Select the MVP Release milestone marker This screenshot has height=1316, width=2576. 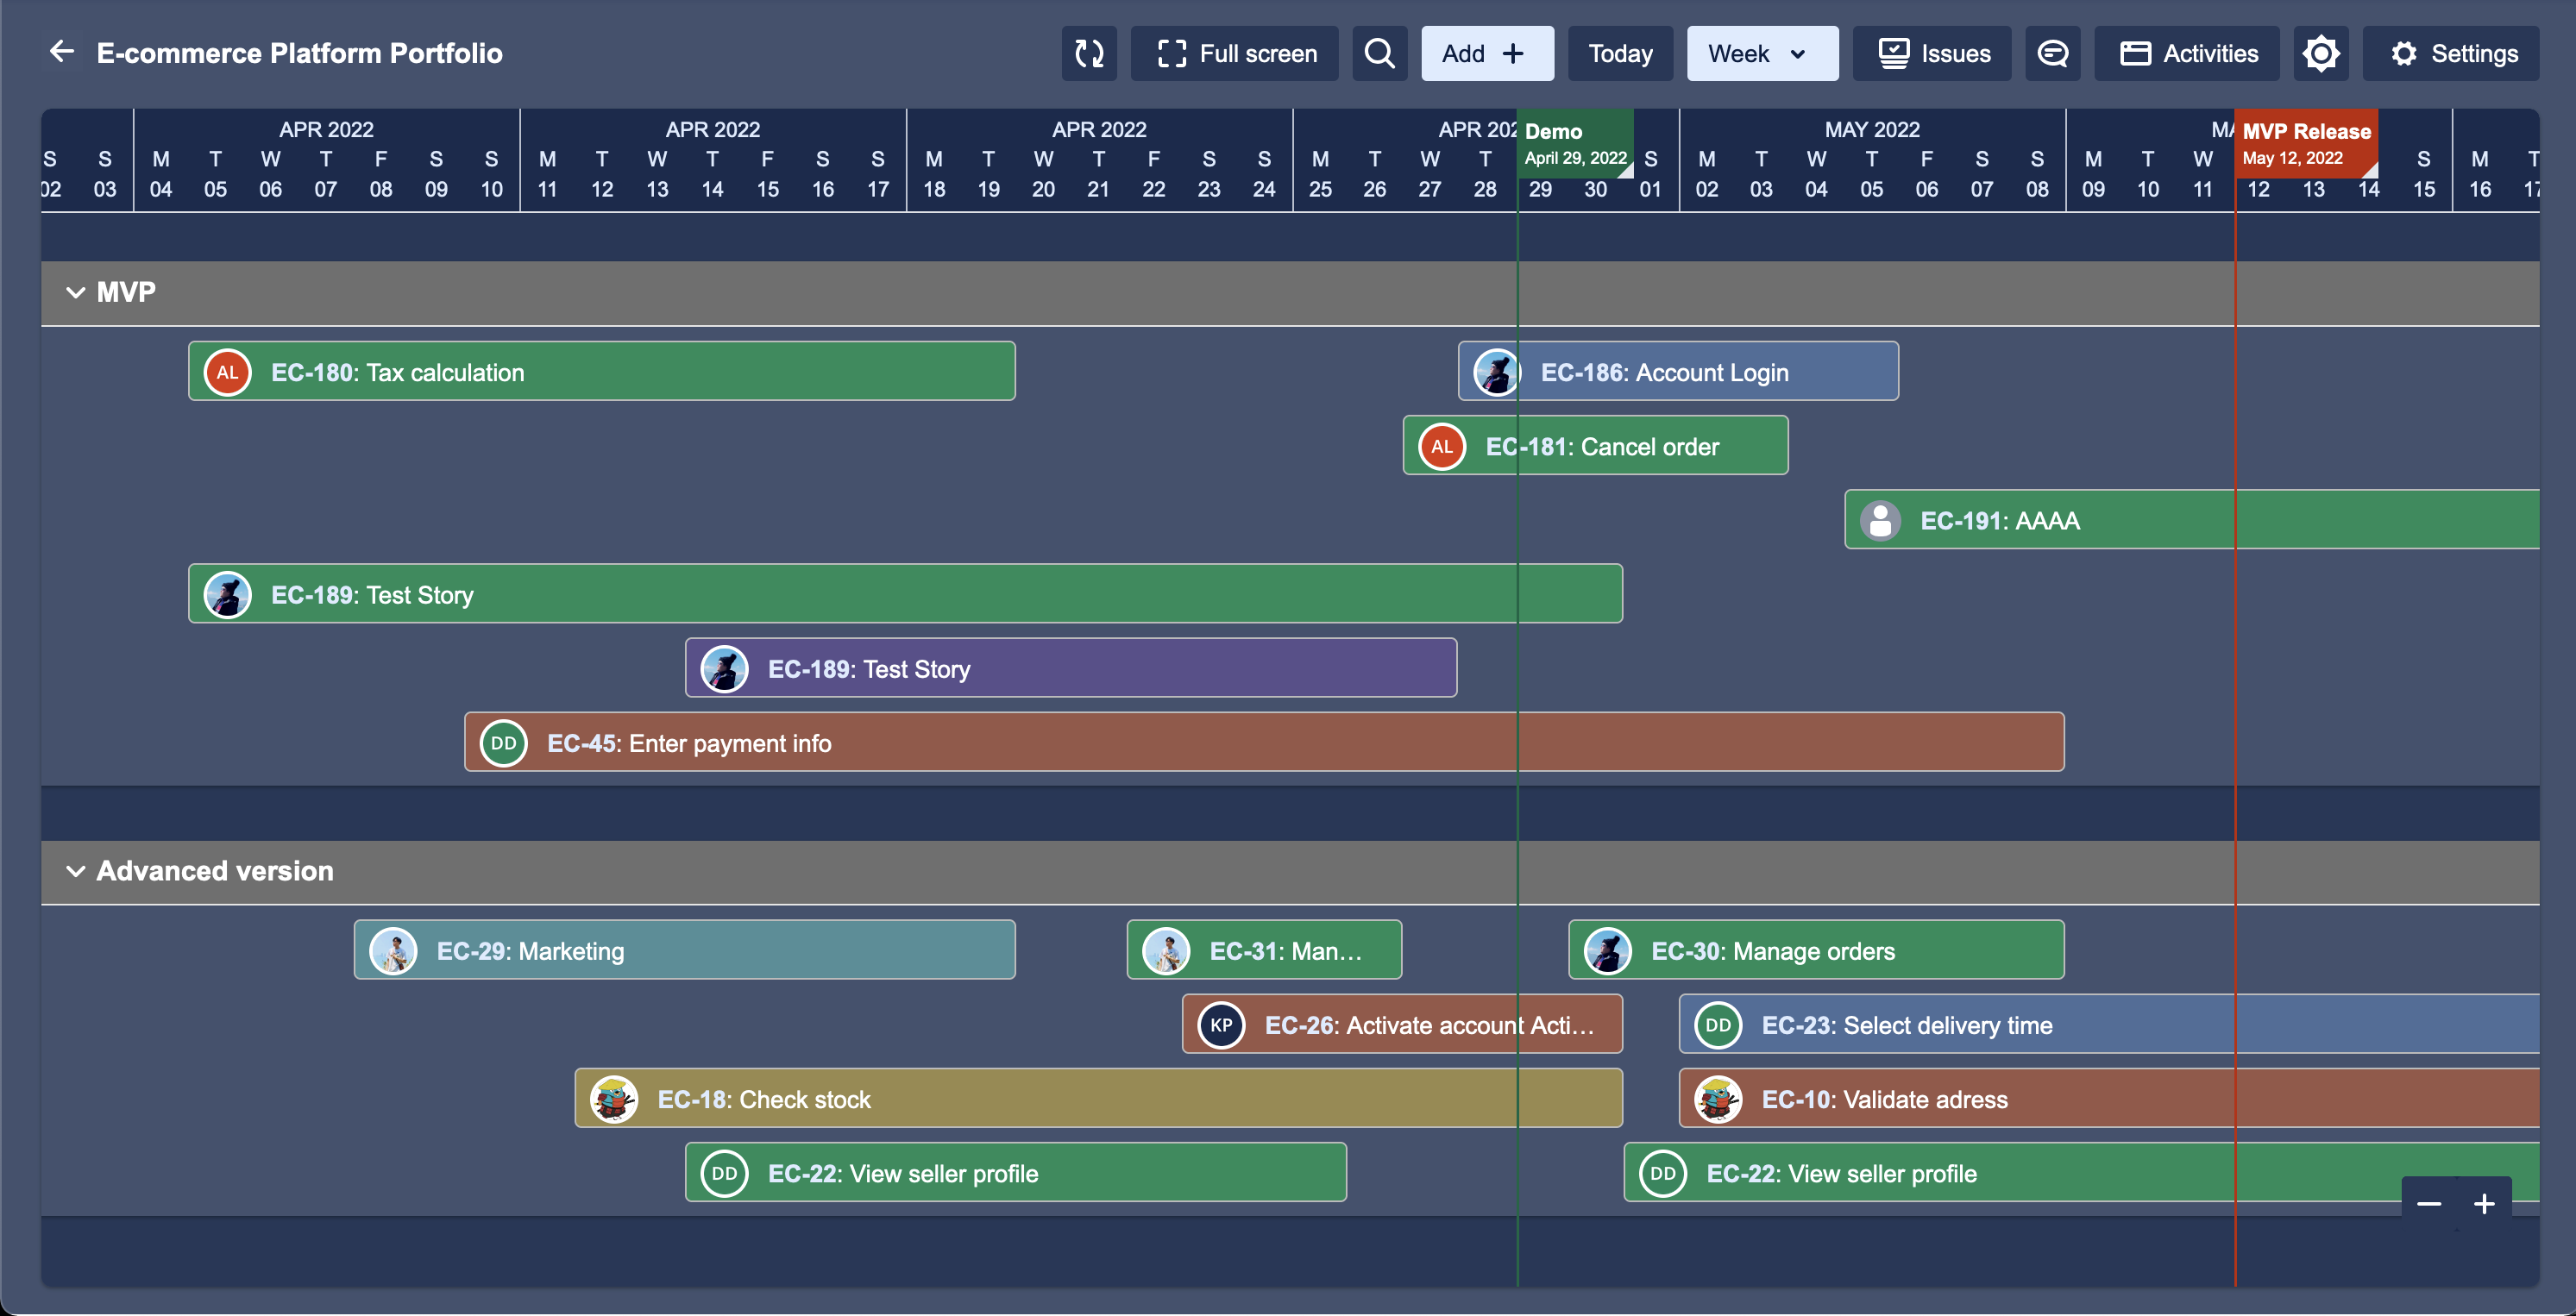coord(2305,143)
